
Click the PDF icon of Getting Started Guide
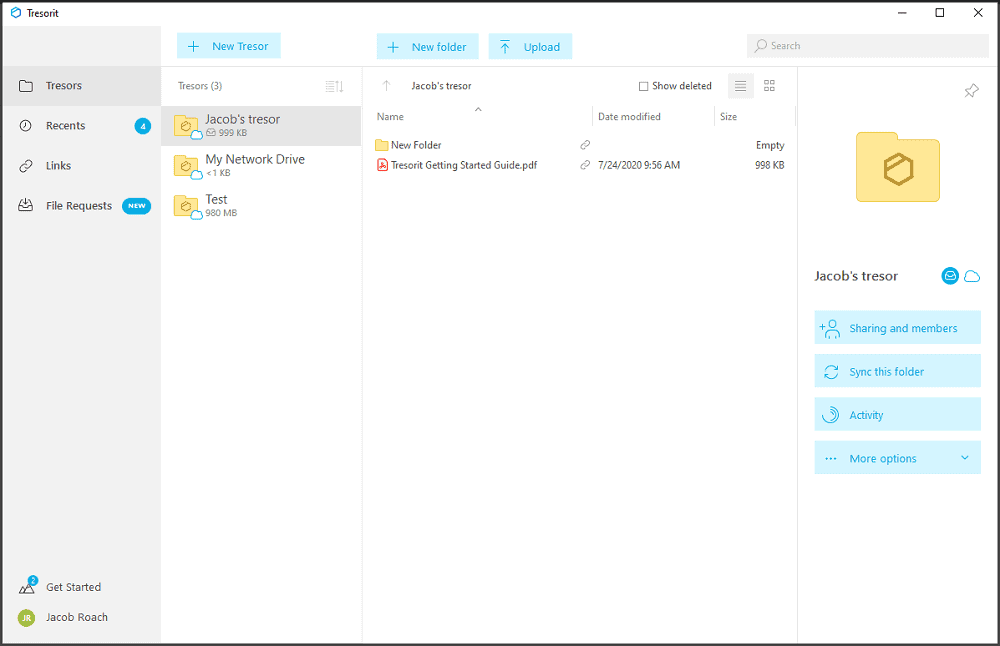[x=382, y=165]
